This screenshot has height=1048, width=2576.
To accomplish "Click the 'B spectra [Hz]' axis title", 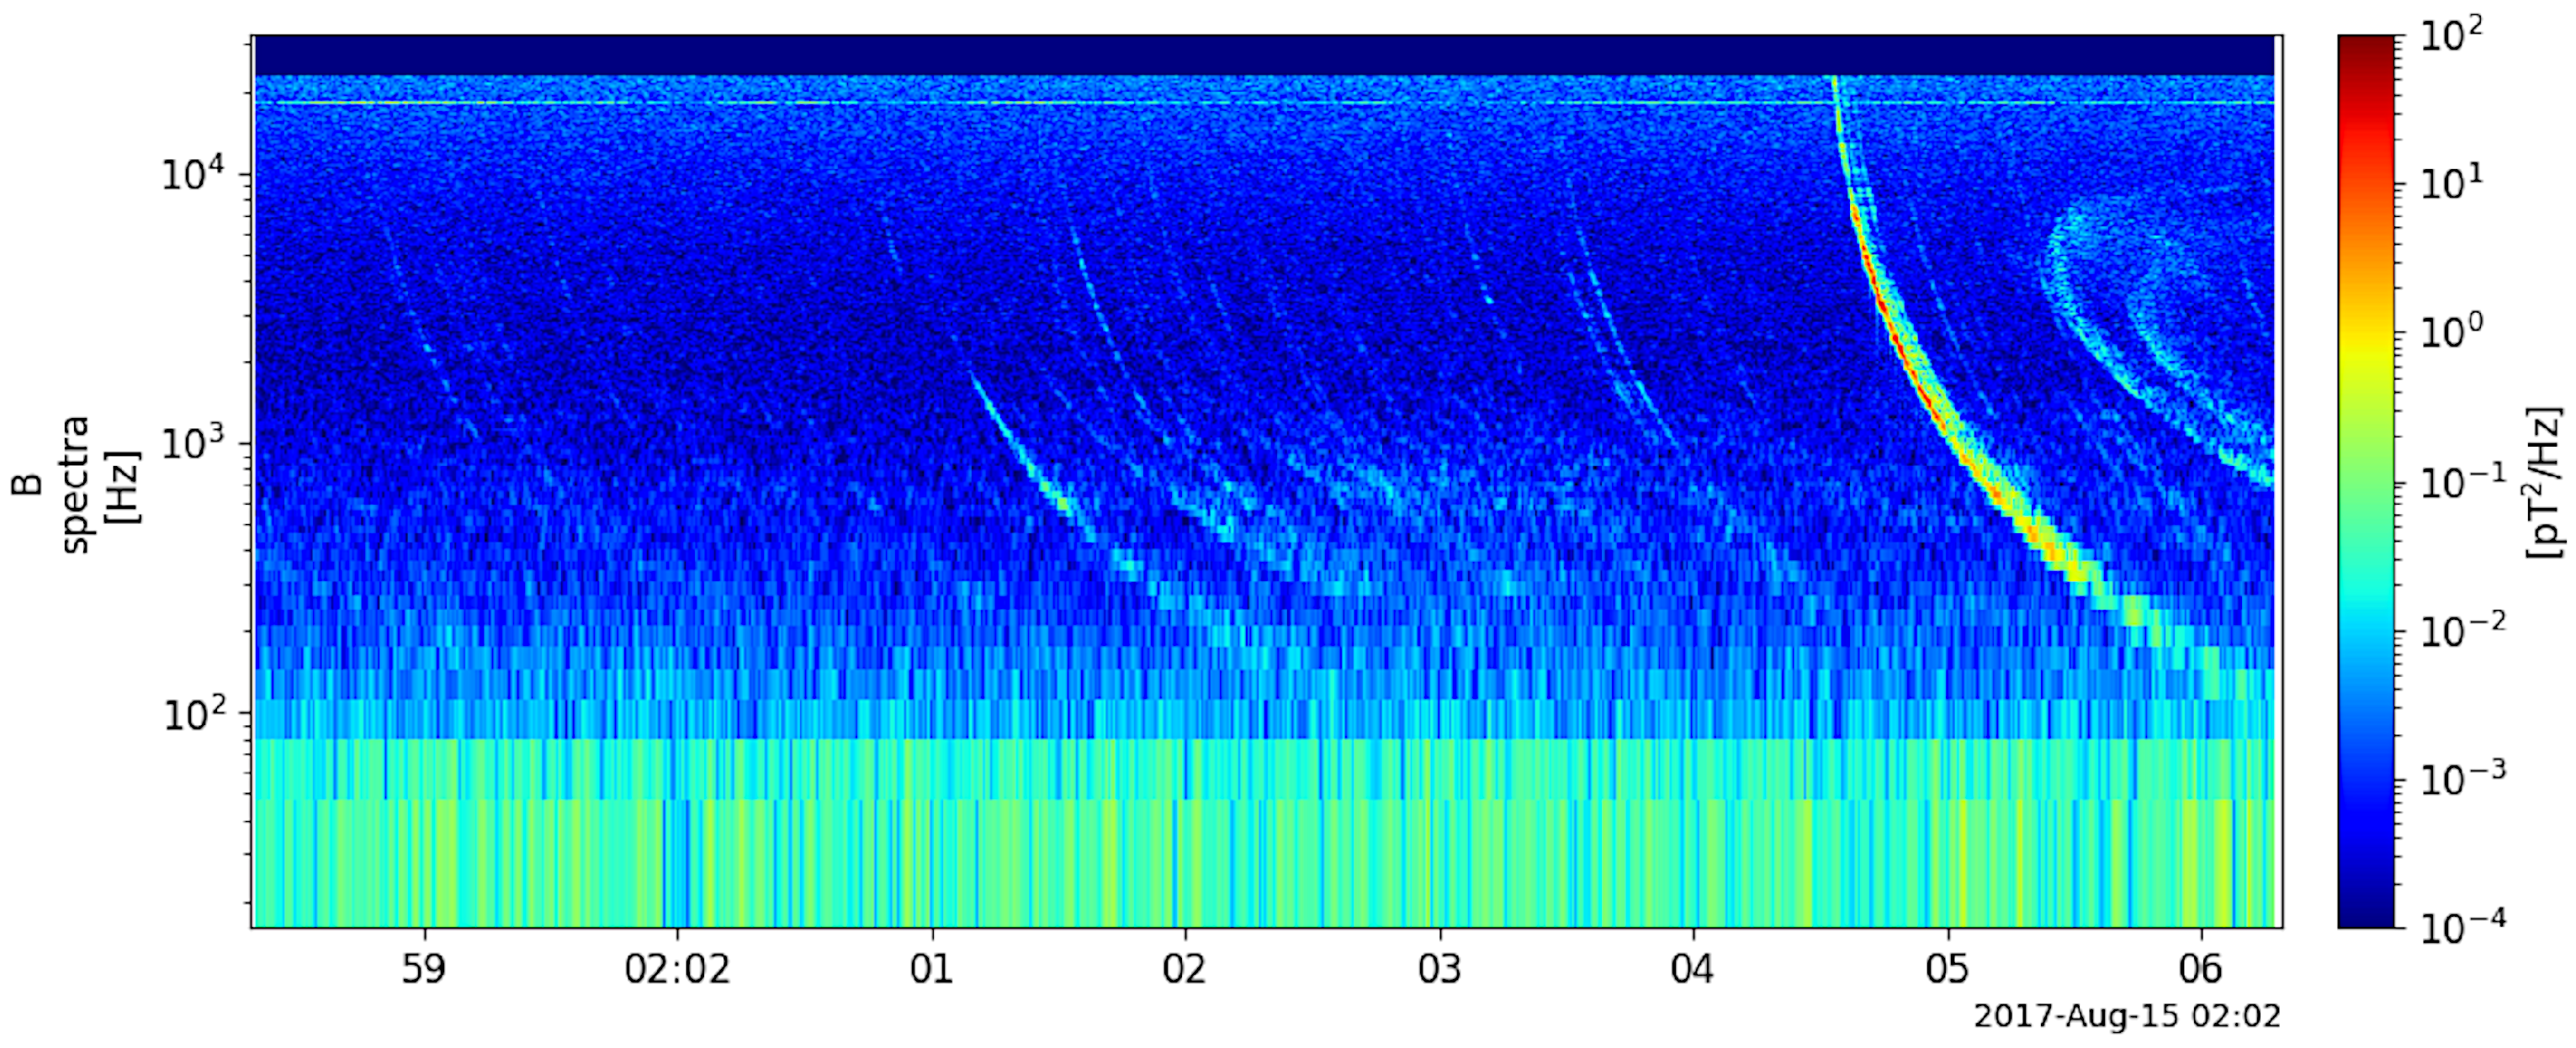I will 76,485.
